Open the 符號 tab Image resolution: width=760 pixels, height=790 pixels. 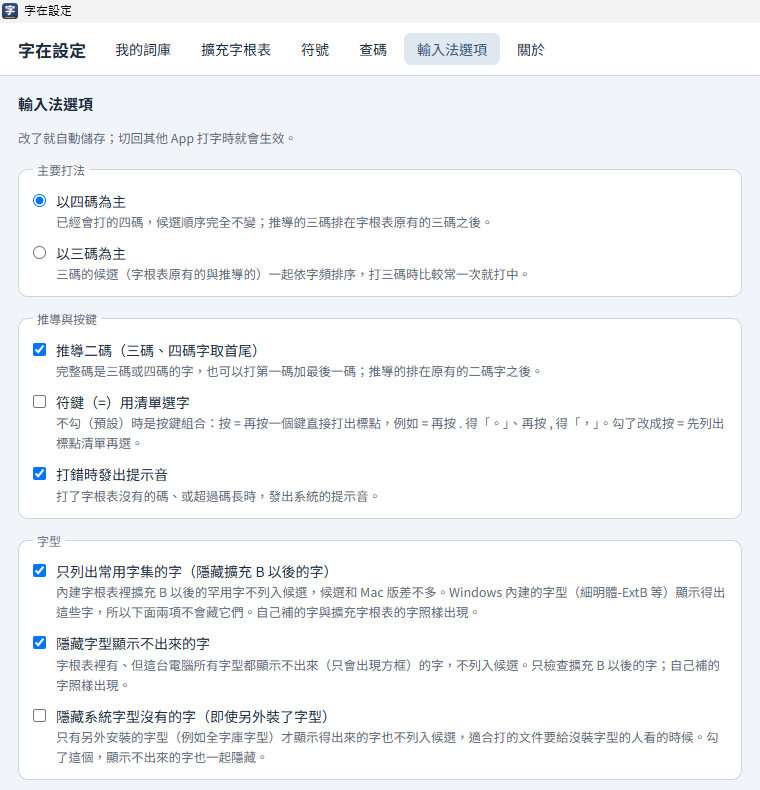click(315, 49)
